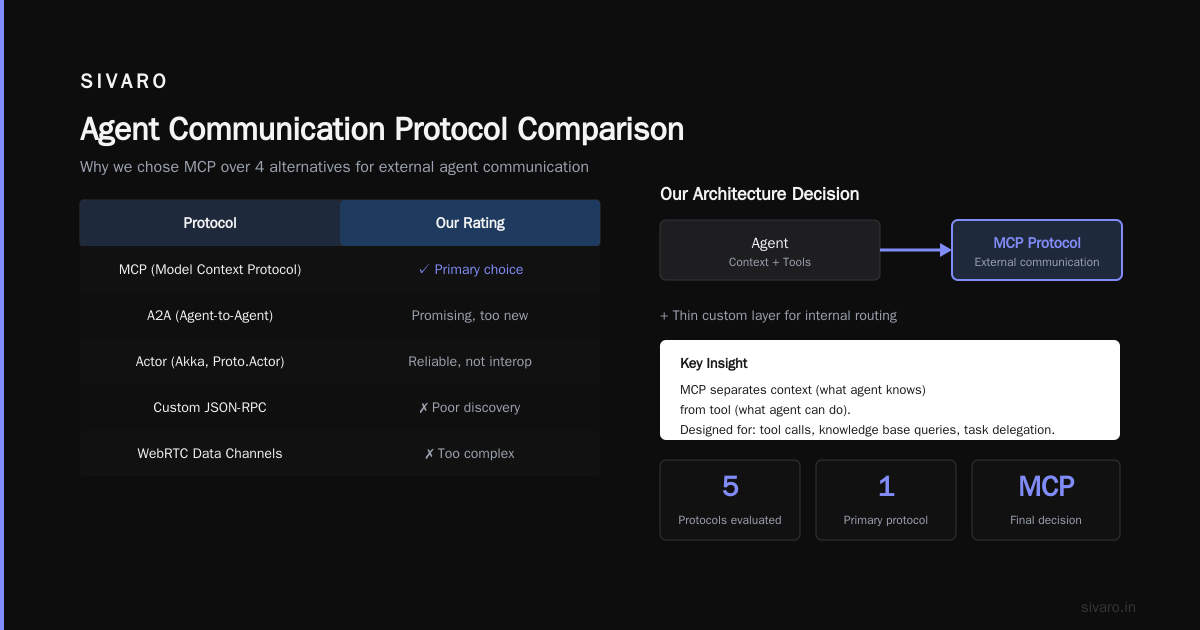Click the Custom JSON-RPC row
Viewport: 1200px width, 630px height.
click(340, 407)
